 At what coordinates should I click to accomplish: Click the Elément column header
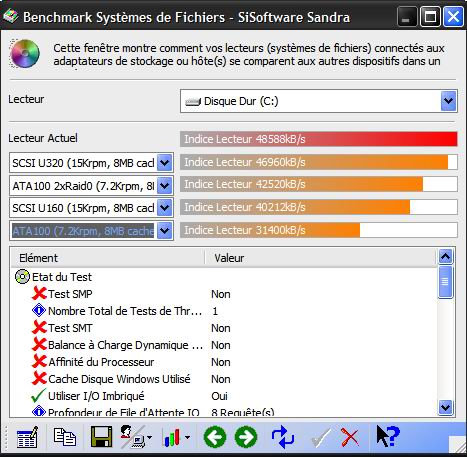pos(108,258)
